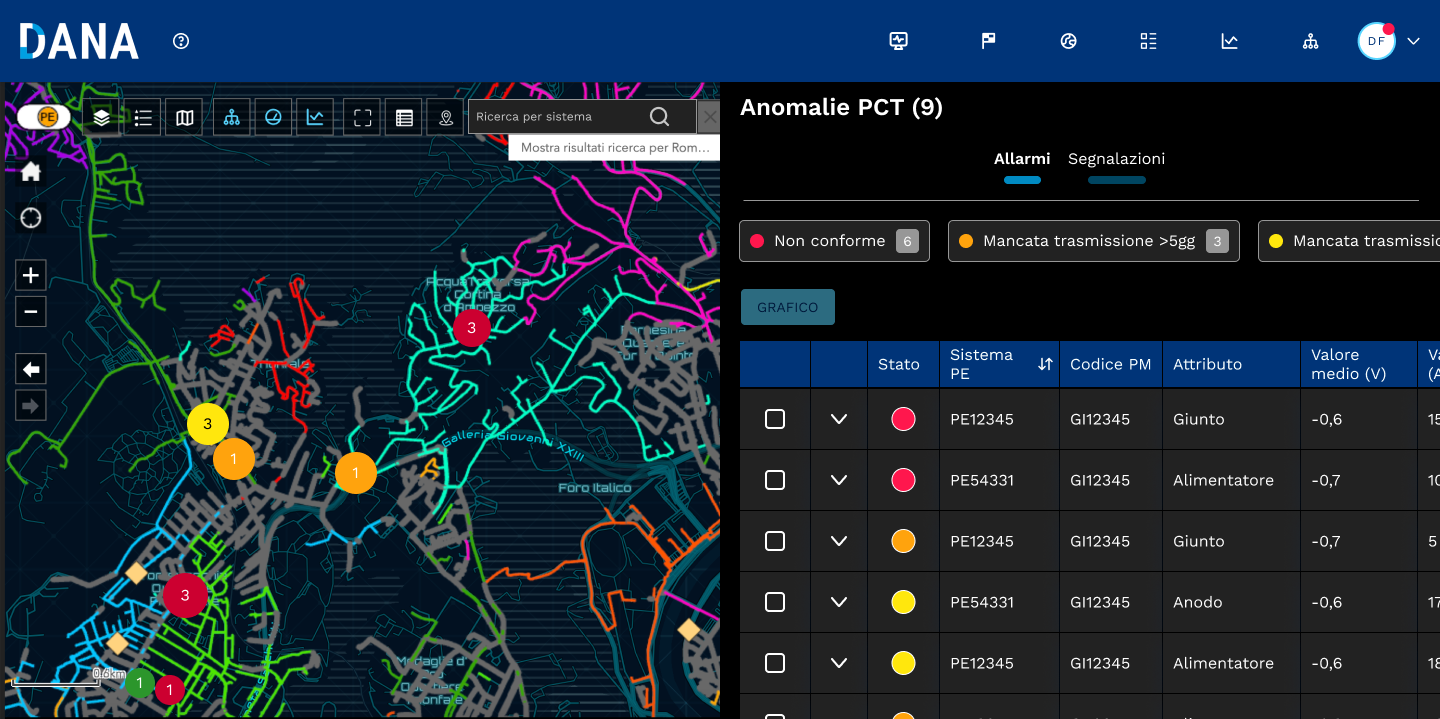The width and height of the screenshot is (1440, 719).
Task: Select checkbox for PE54331 Alimentatore row
Action: [775, 480]
